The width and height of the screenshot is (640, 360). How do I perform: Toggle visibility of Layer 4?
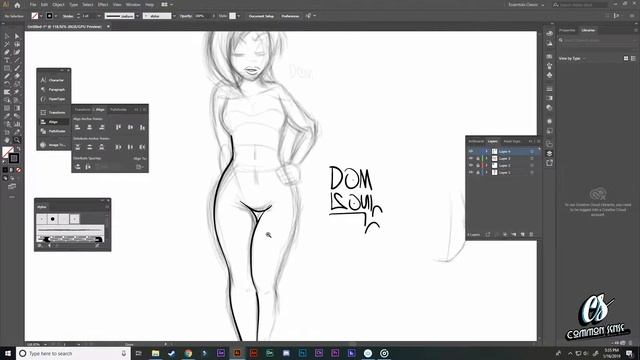[471, 151]
